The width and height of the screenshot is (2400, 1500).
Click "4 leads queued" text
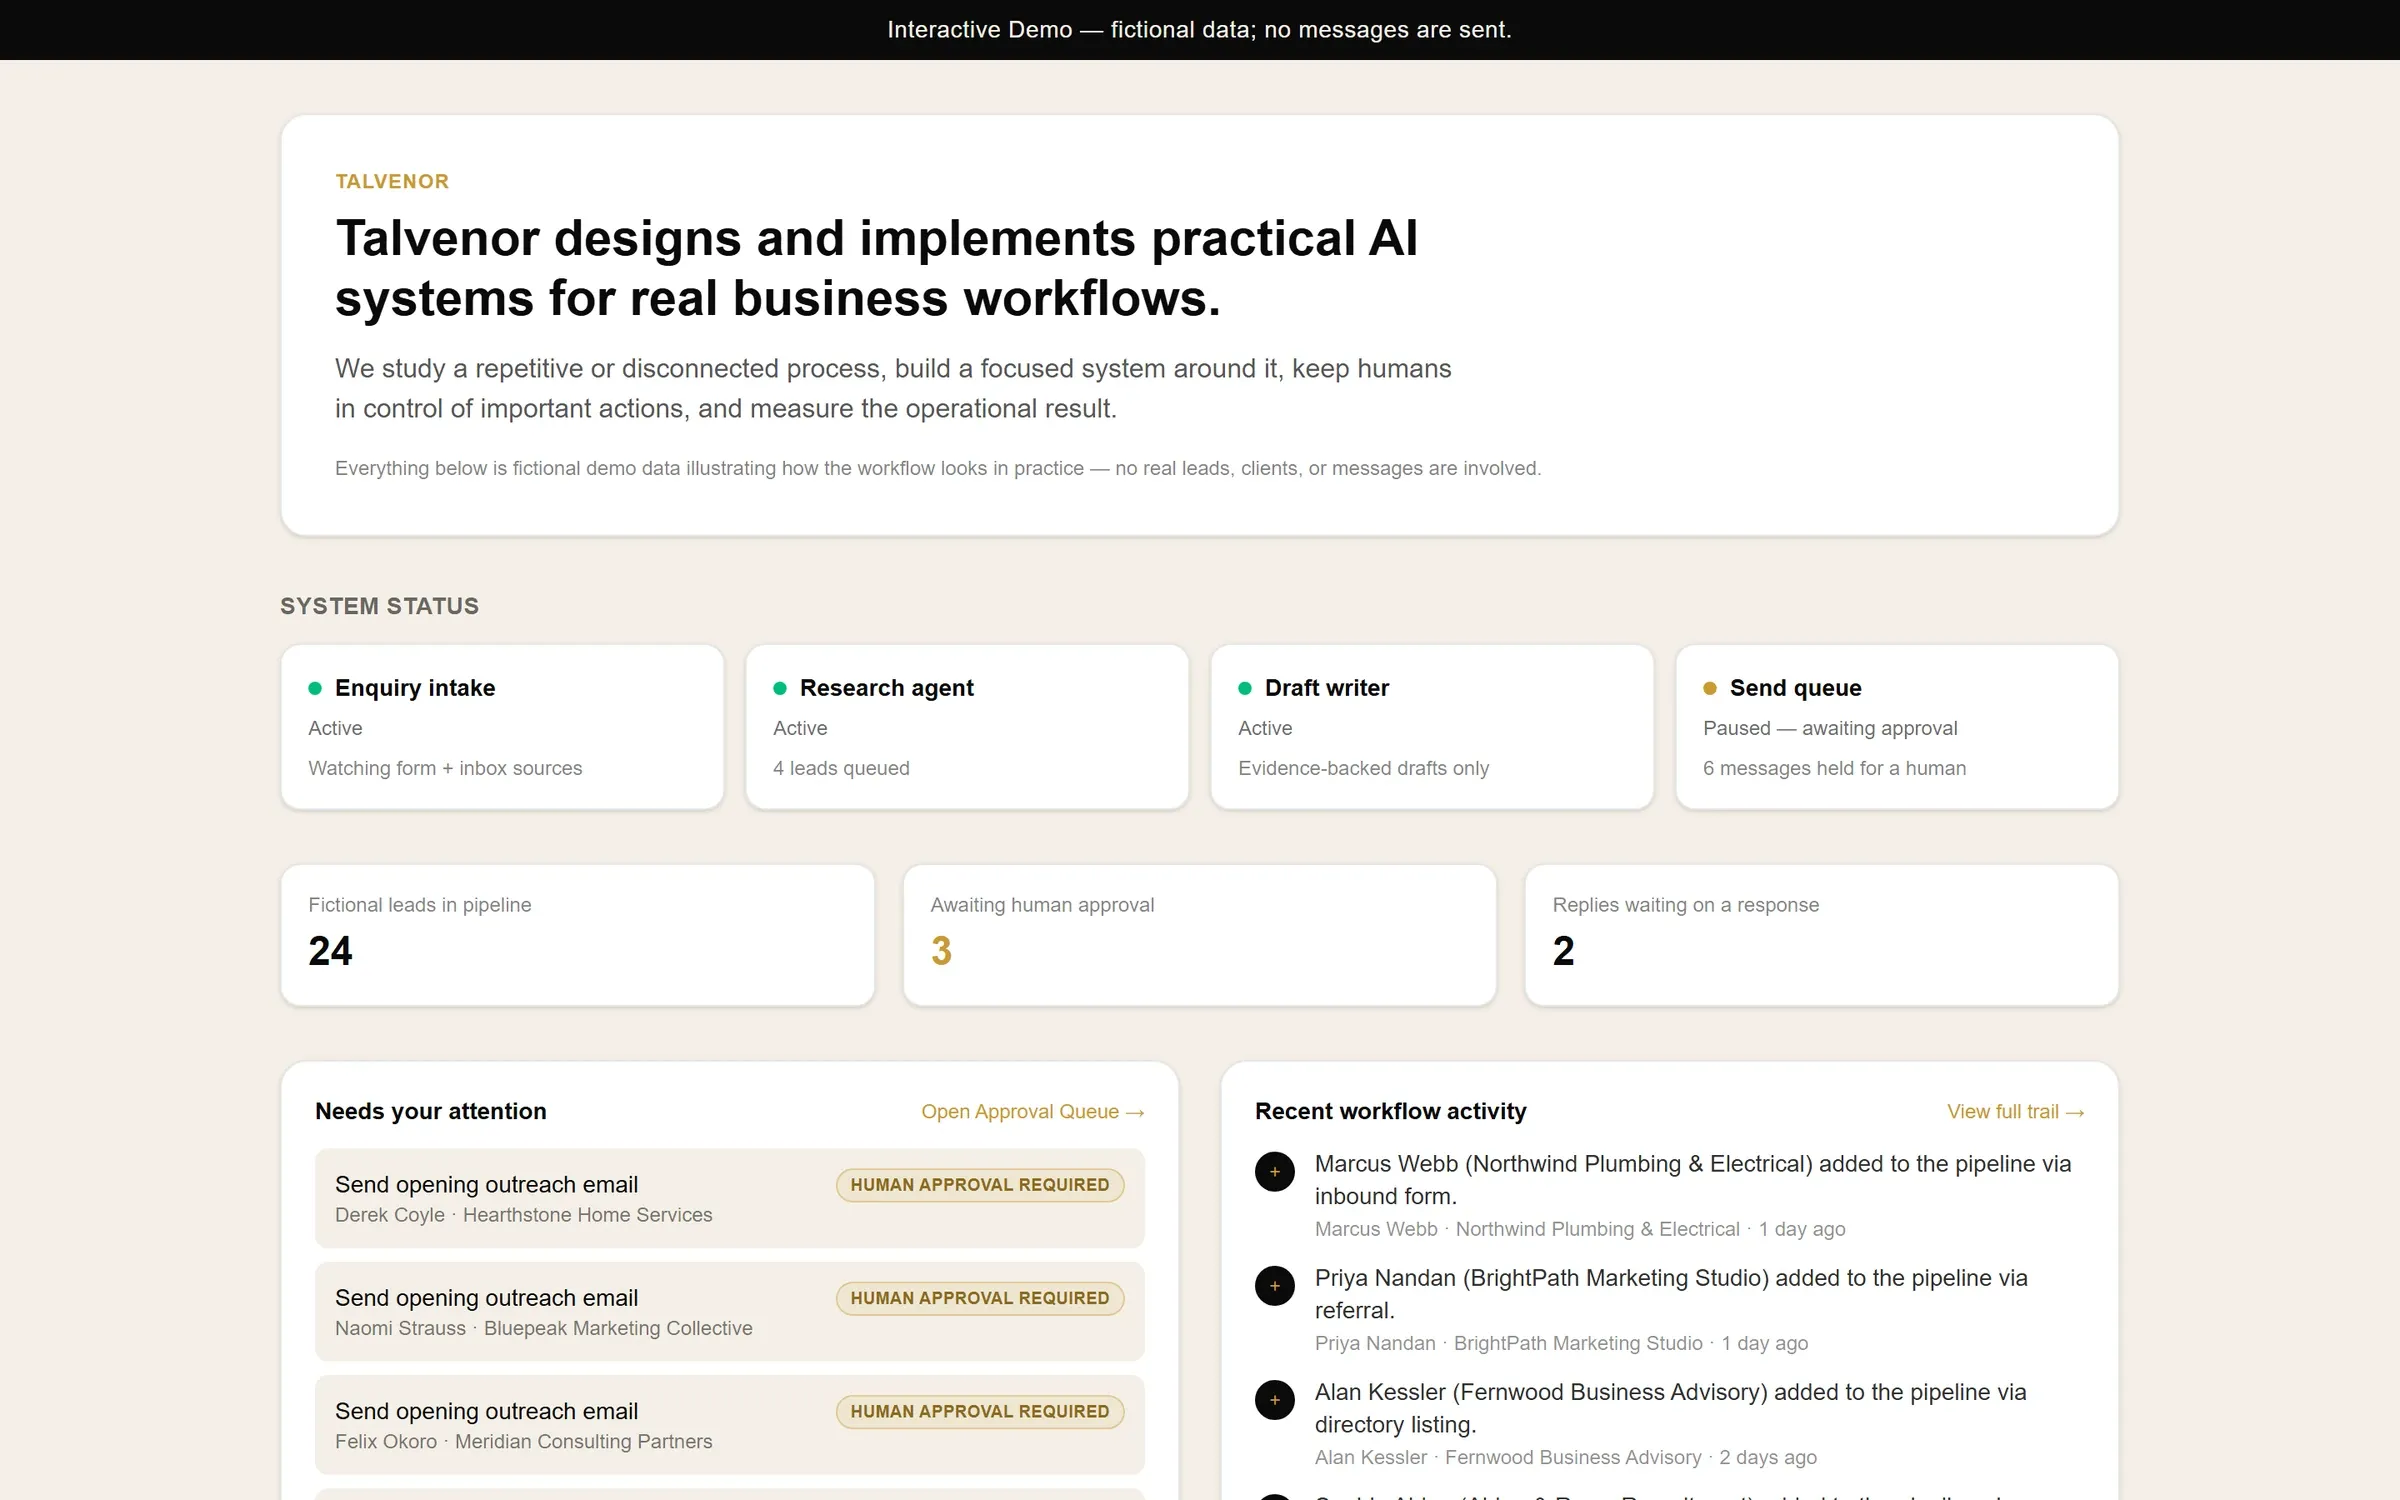click(x=841, y=768)
